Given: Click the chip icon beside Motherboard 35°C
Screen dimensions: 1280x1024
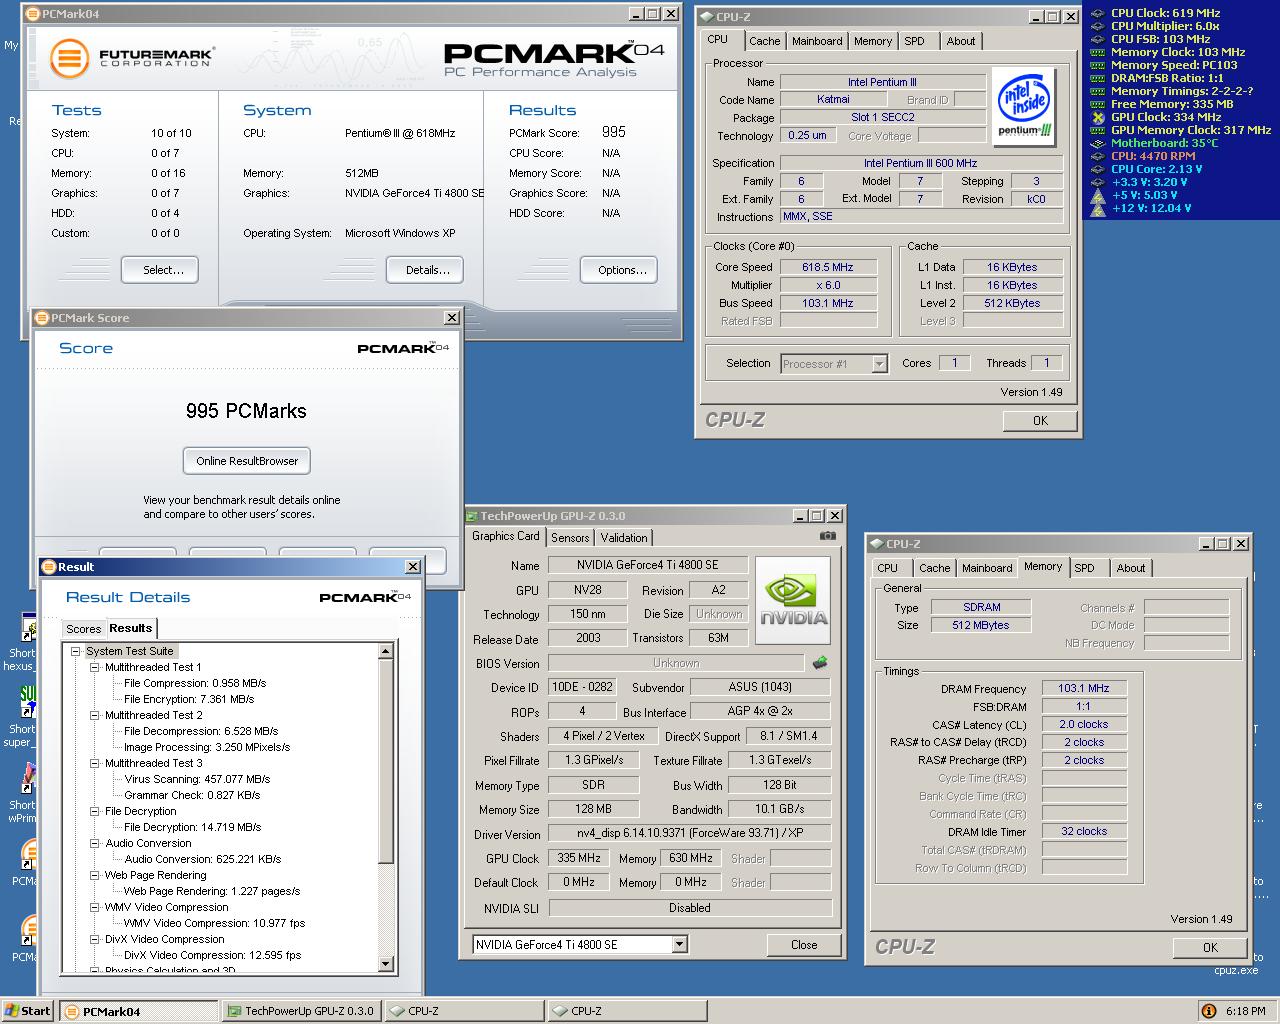Looking at the screenshot, I should 1098,143.
